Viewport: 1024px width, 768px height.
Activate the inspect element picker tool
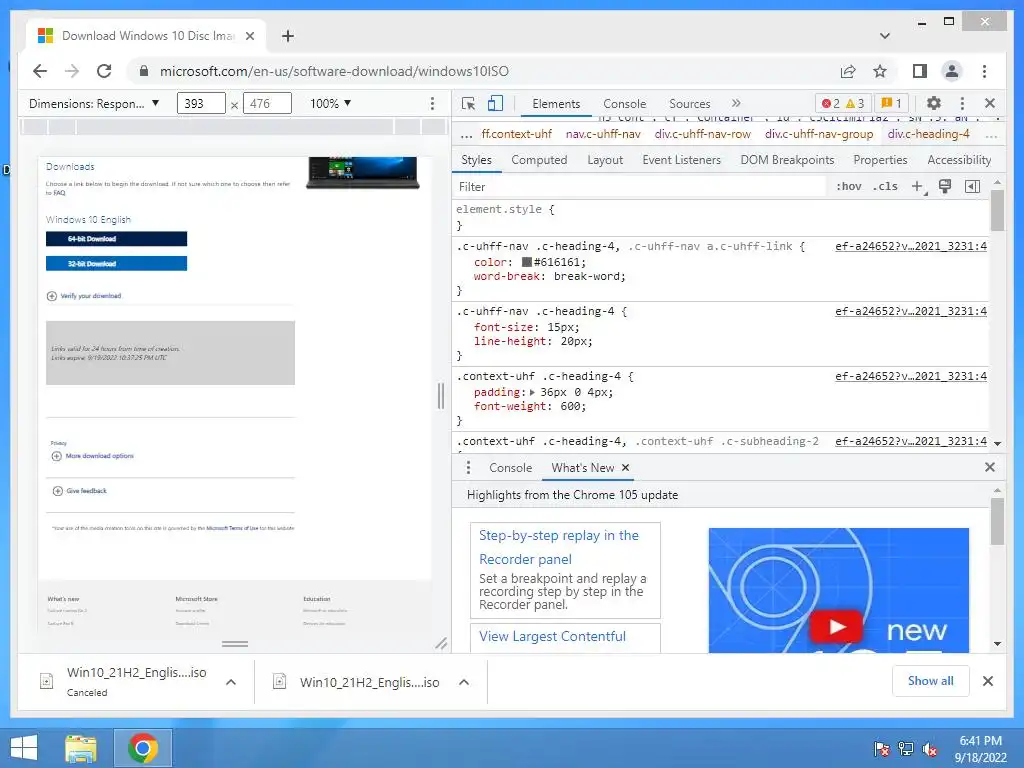point(468,103)
